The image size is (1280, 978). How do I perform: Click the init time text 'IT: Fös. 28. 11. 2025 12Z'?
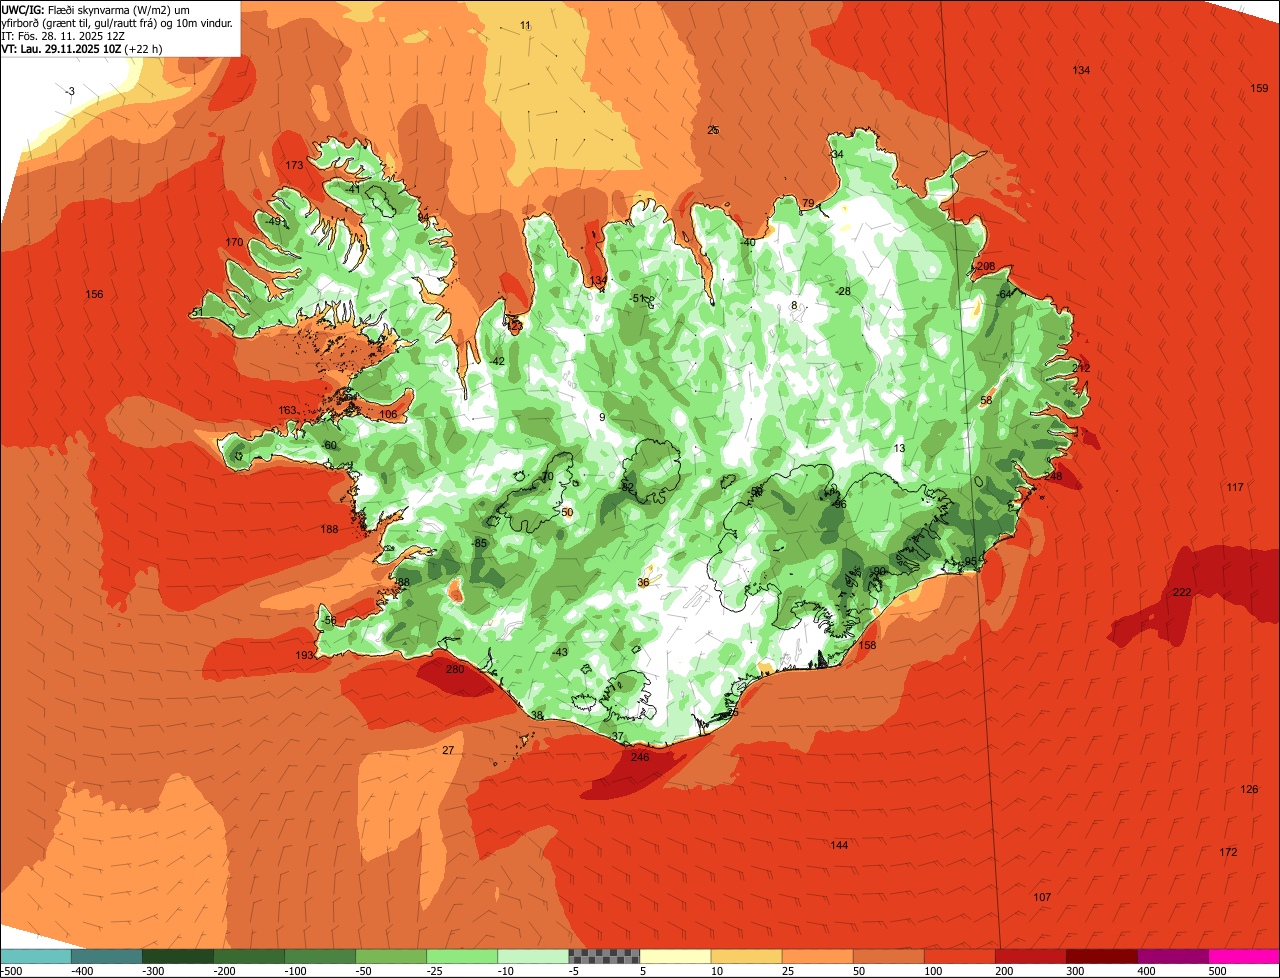point(64,35)
